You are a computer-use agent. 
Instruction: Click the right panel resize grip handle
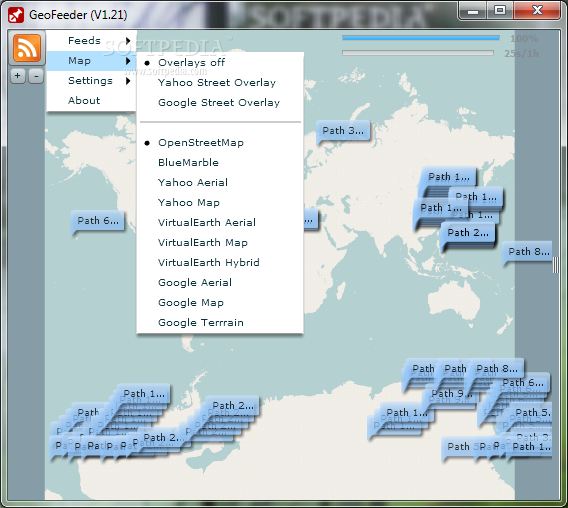pyautogui.click(x=555, y=265)
